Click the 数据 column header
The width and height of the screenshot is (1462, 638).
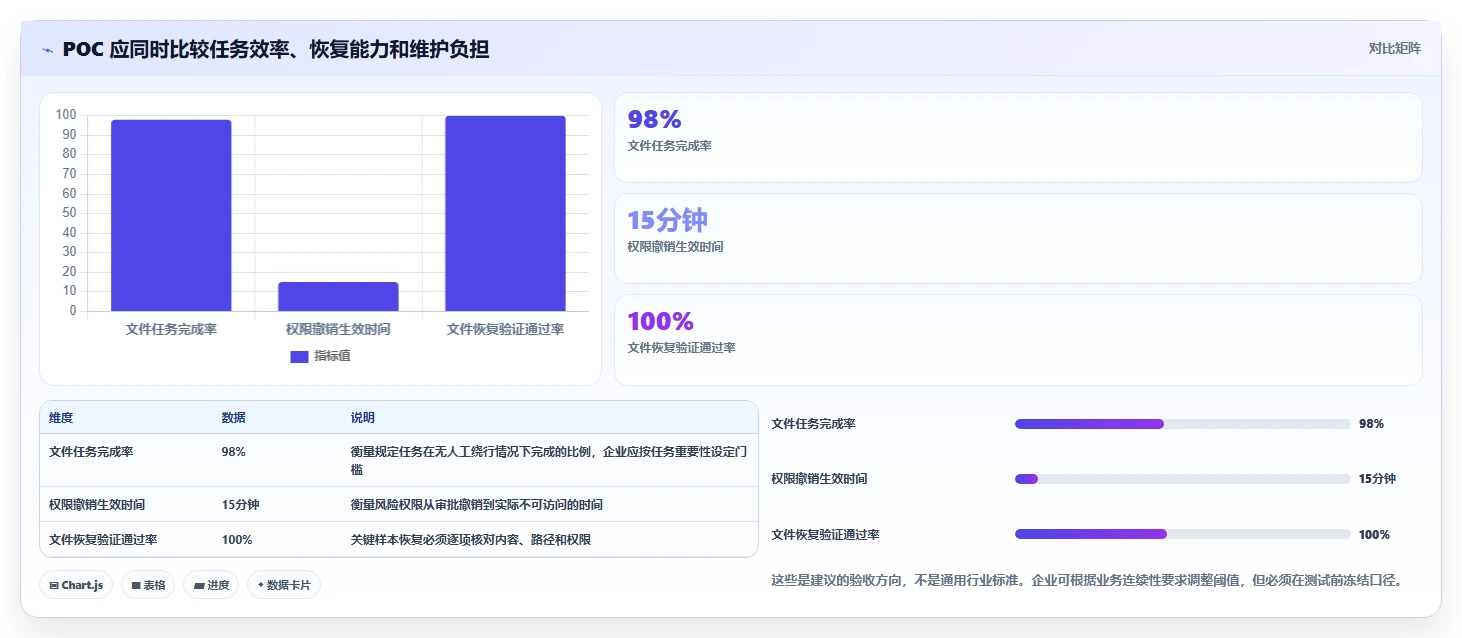coord(233,418)
